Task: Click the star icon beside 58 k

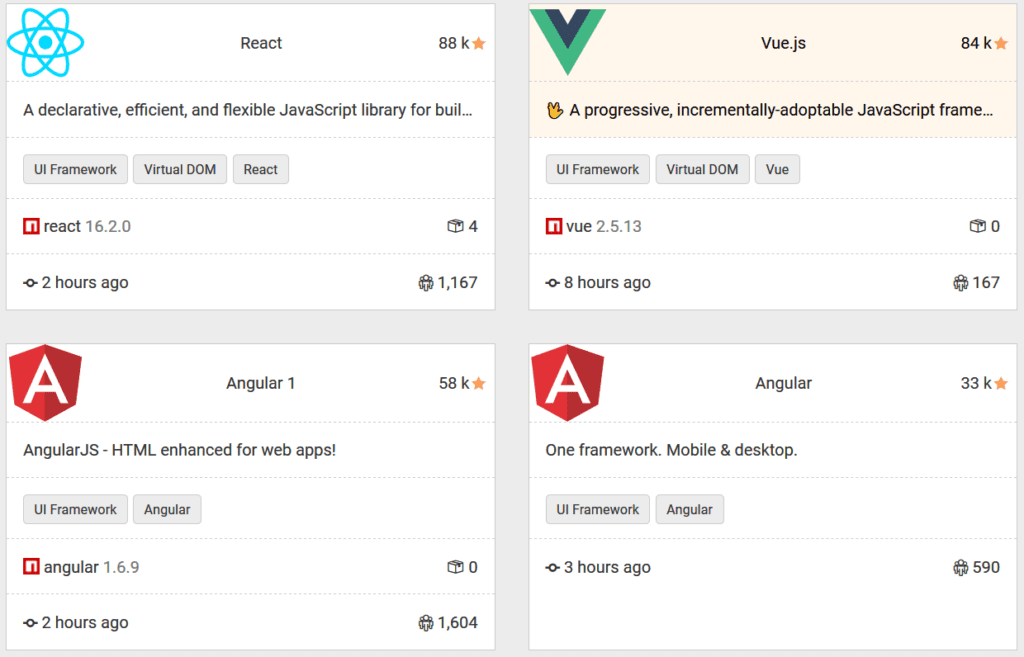Action: [x=479, y=383]
